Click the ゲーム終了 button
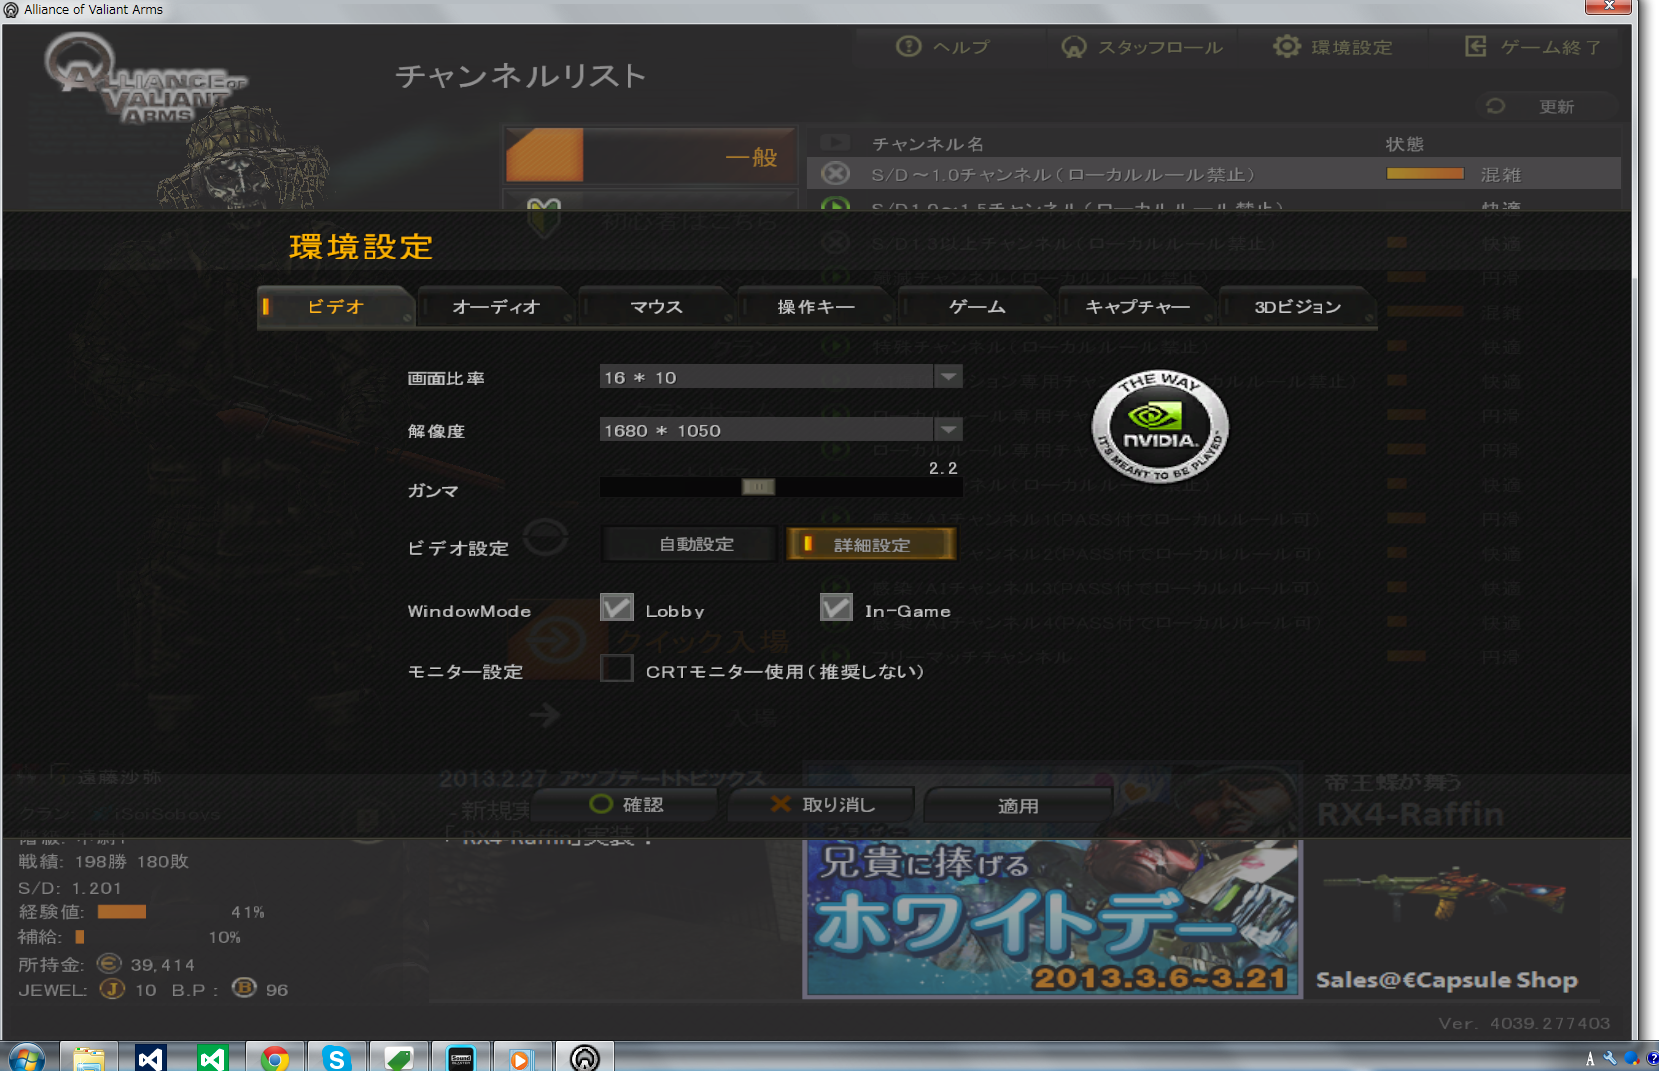The height and width of the screenshot is (1071, 1659). click(x=1533, y=47)
